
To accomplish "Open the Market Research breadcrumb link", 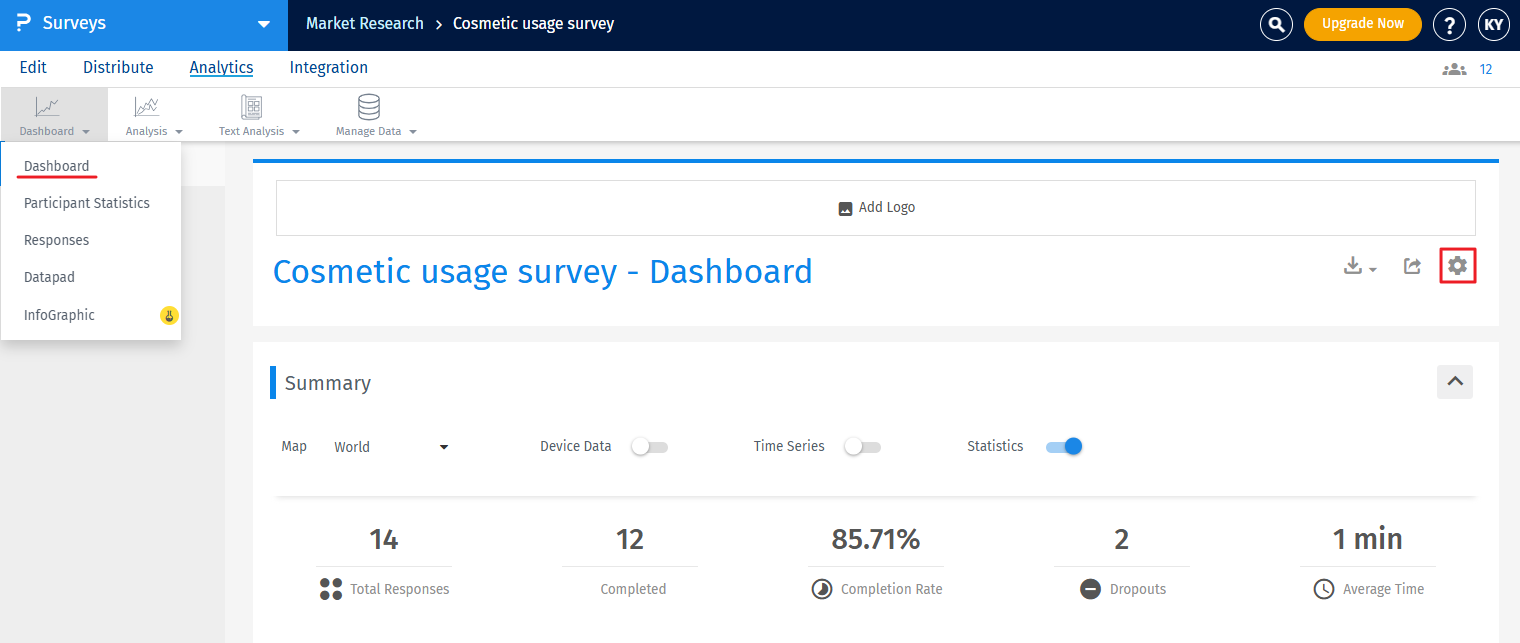I will click(364, 23).
